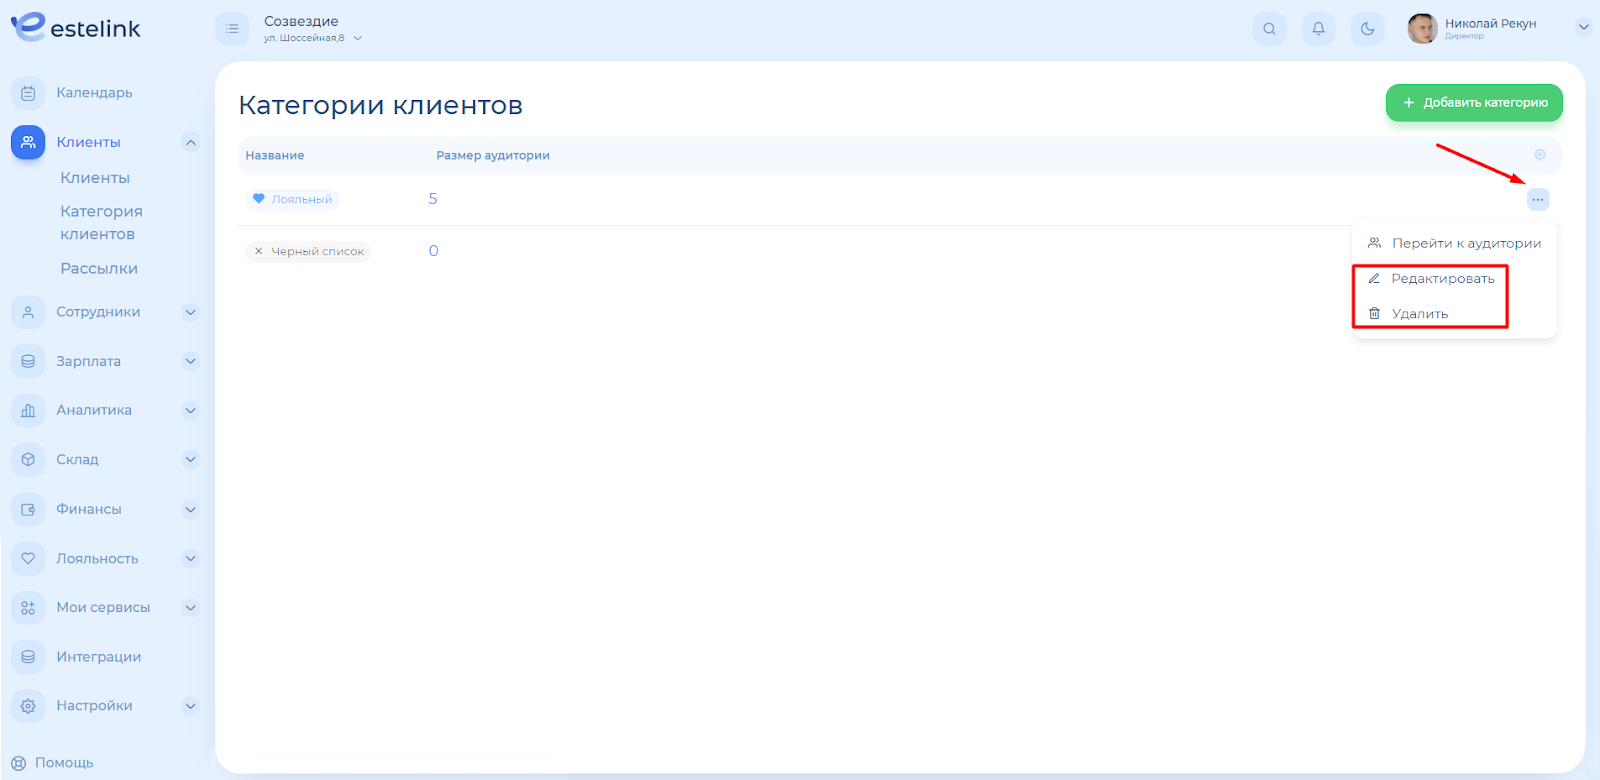The height and width of the screenshot is (780, 1600).
Task: Click the Черный список category tag
Action: coord(308,252)
